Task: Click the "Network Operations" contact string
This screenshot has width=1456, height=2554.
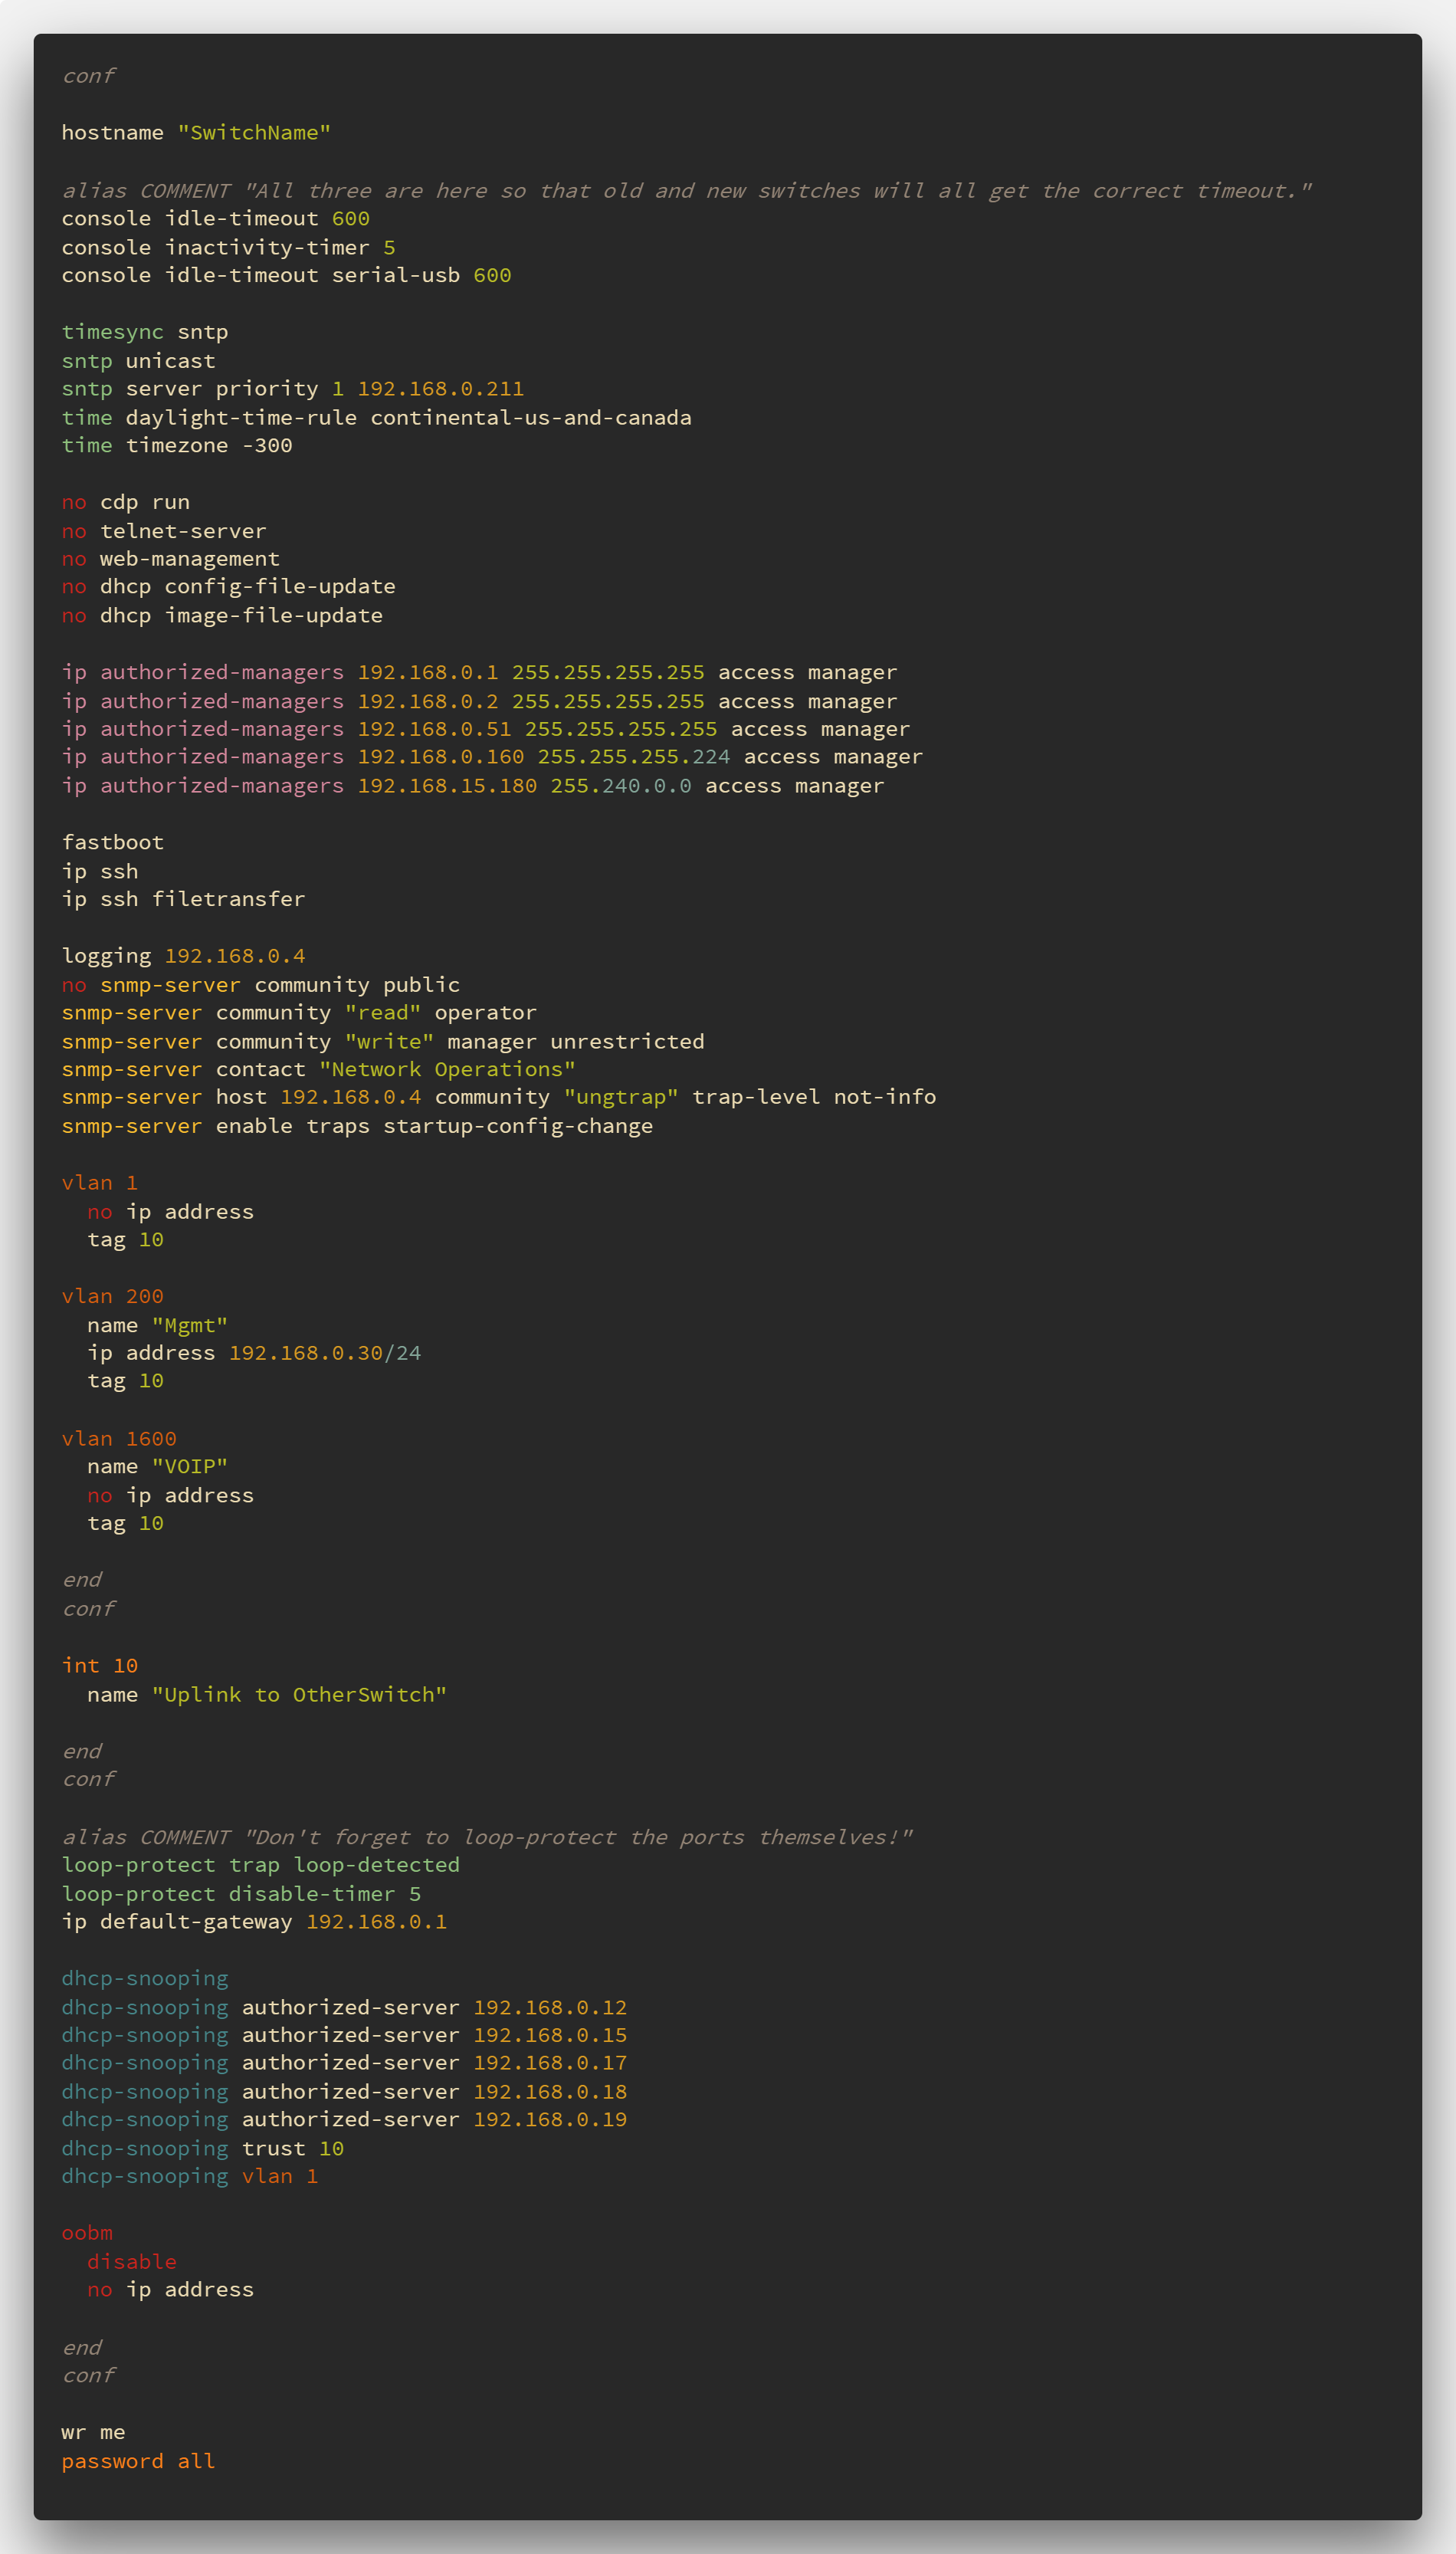Action: point(448,1070)
